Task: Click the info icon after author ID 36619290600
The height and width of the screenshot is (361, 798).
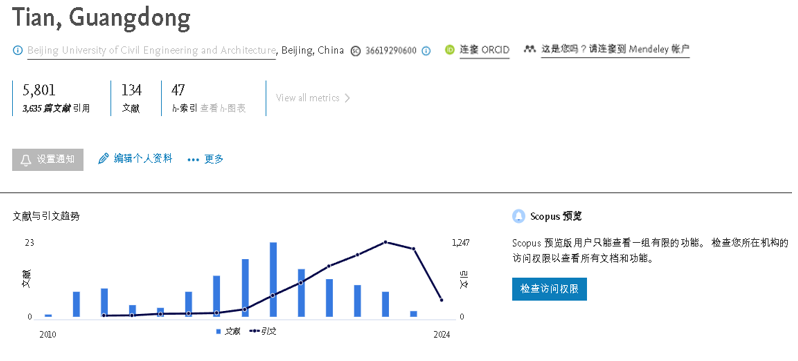Action: [426, 51]
